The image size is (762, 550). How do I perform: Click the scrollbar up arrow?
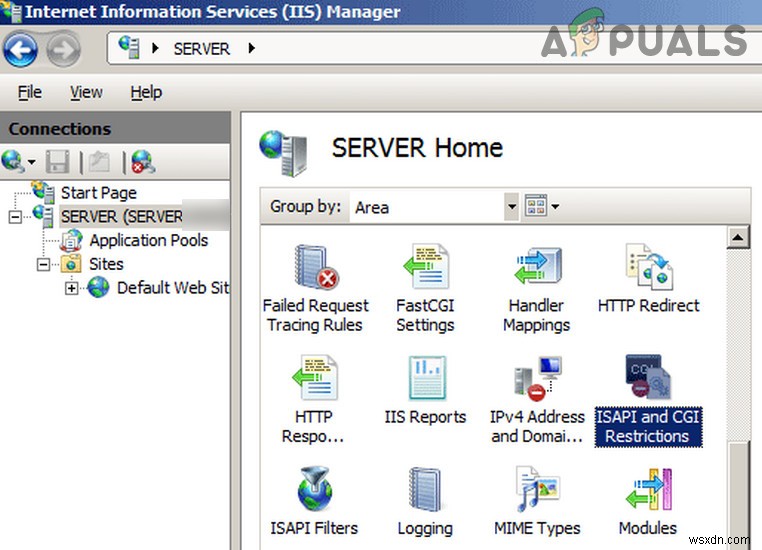point(738,238)
